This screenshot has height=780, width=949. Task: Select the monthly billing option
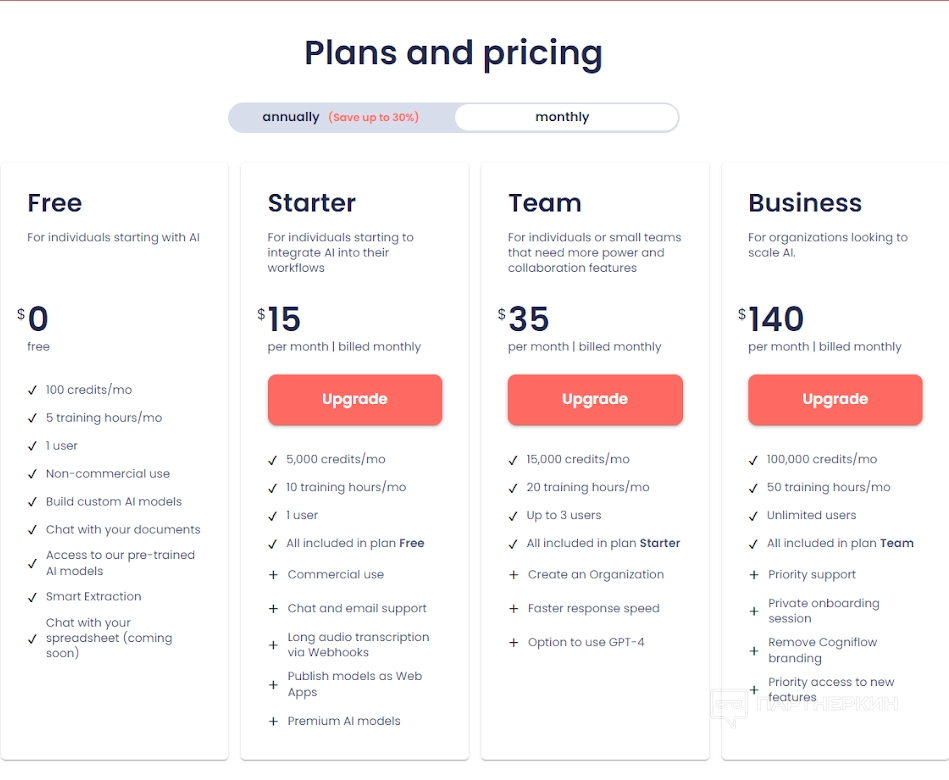562,117
